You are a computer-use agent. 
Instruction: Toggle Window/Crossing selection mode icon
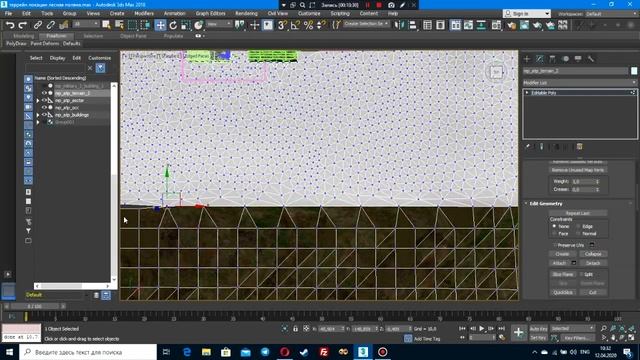[145, 25]
